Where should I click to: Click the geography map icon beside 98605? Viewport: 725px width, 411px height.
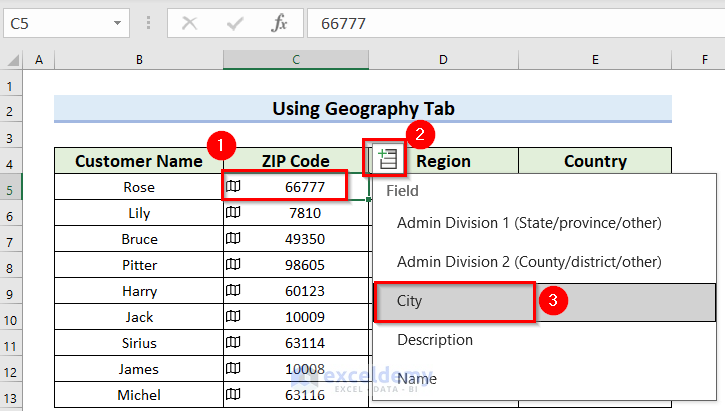[x=233, y=264]
